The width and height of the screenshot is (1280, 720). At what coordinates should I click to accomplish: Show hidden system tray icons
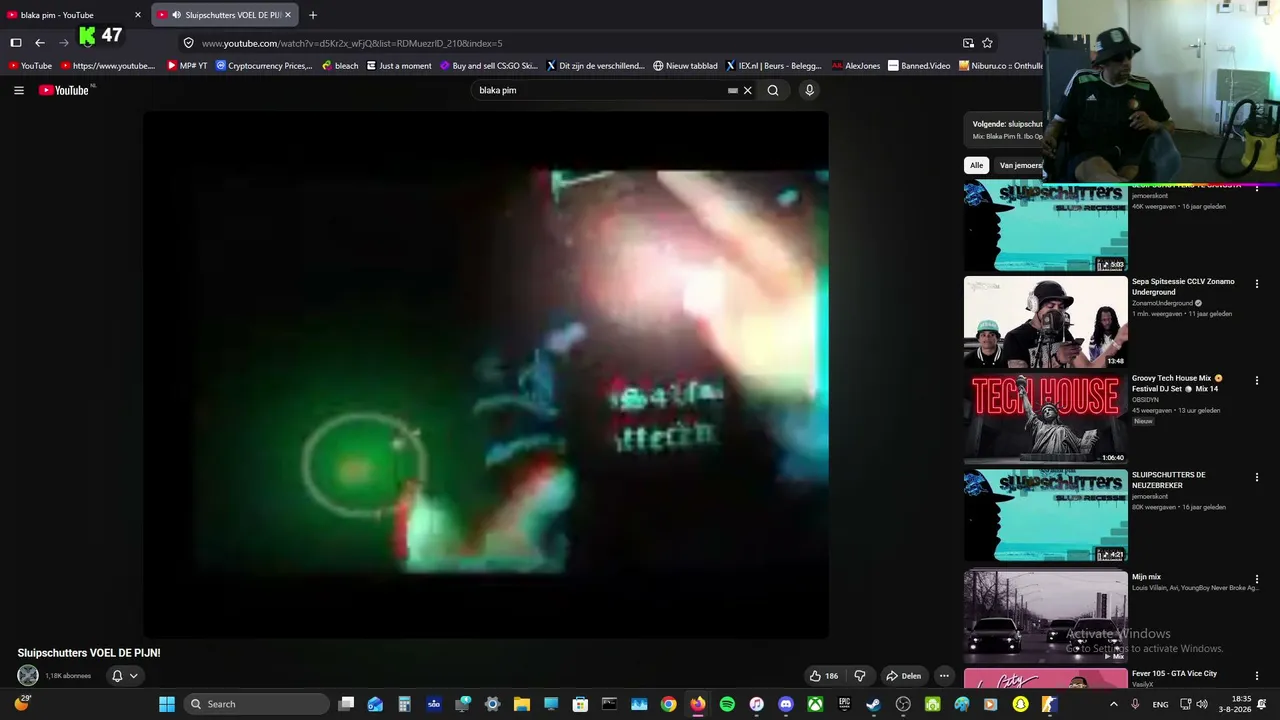[1114, 704]
